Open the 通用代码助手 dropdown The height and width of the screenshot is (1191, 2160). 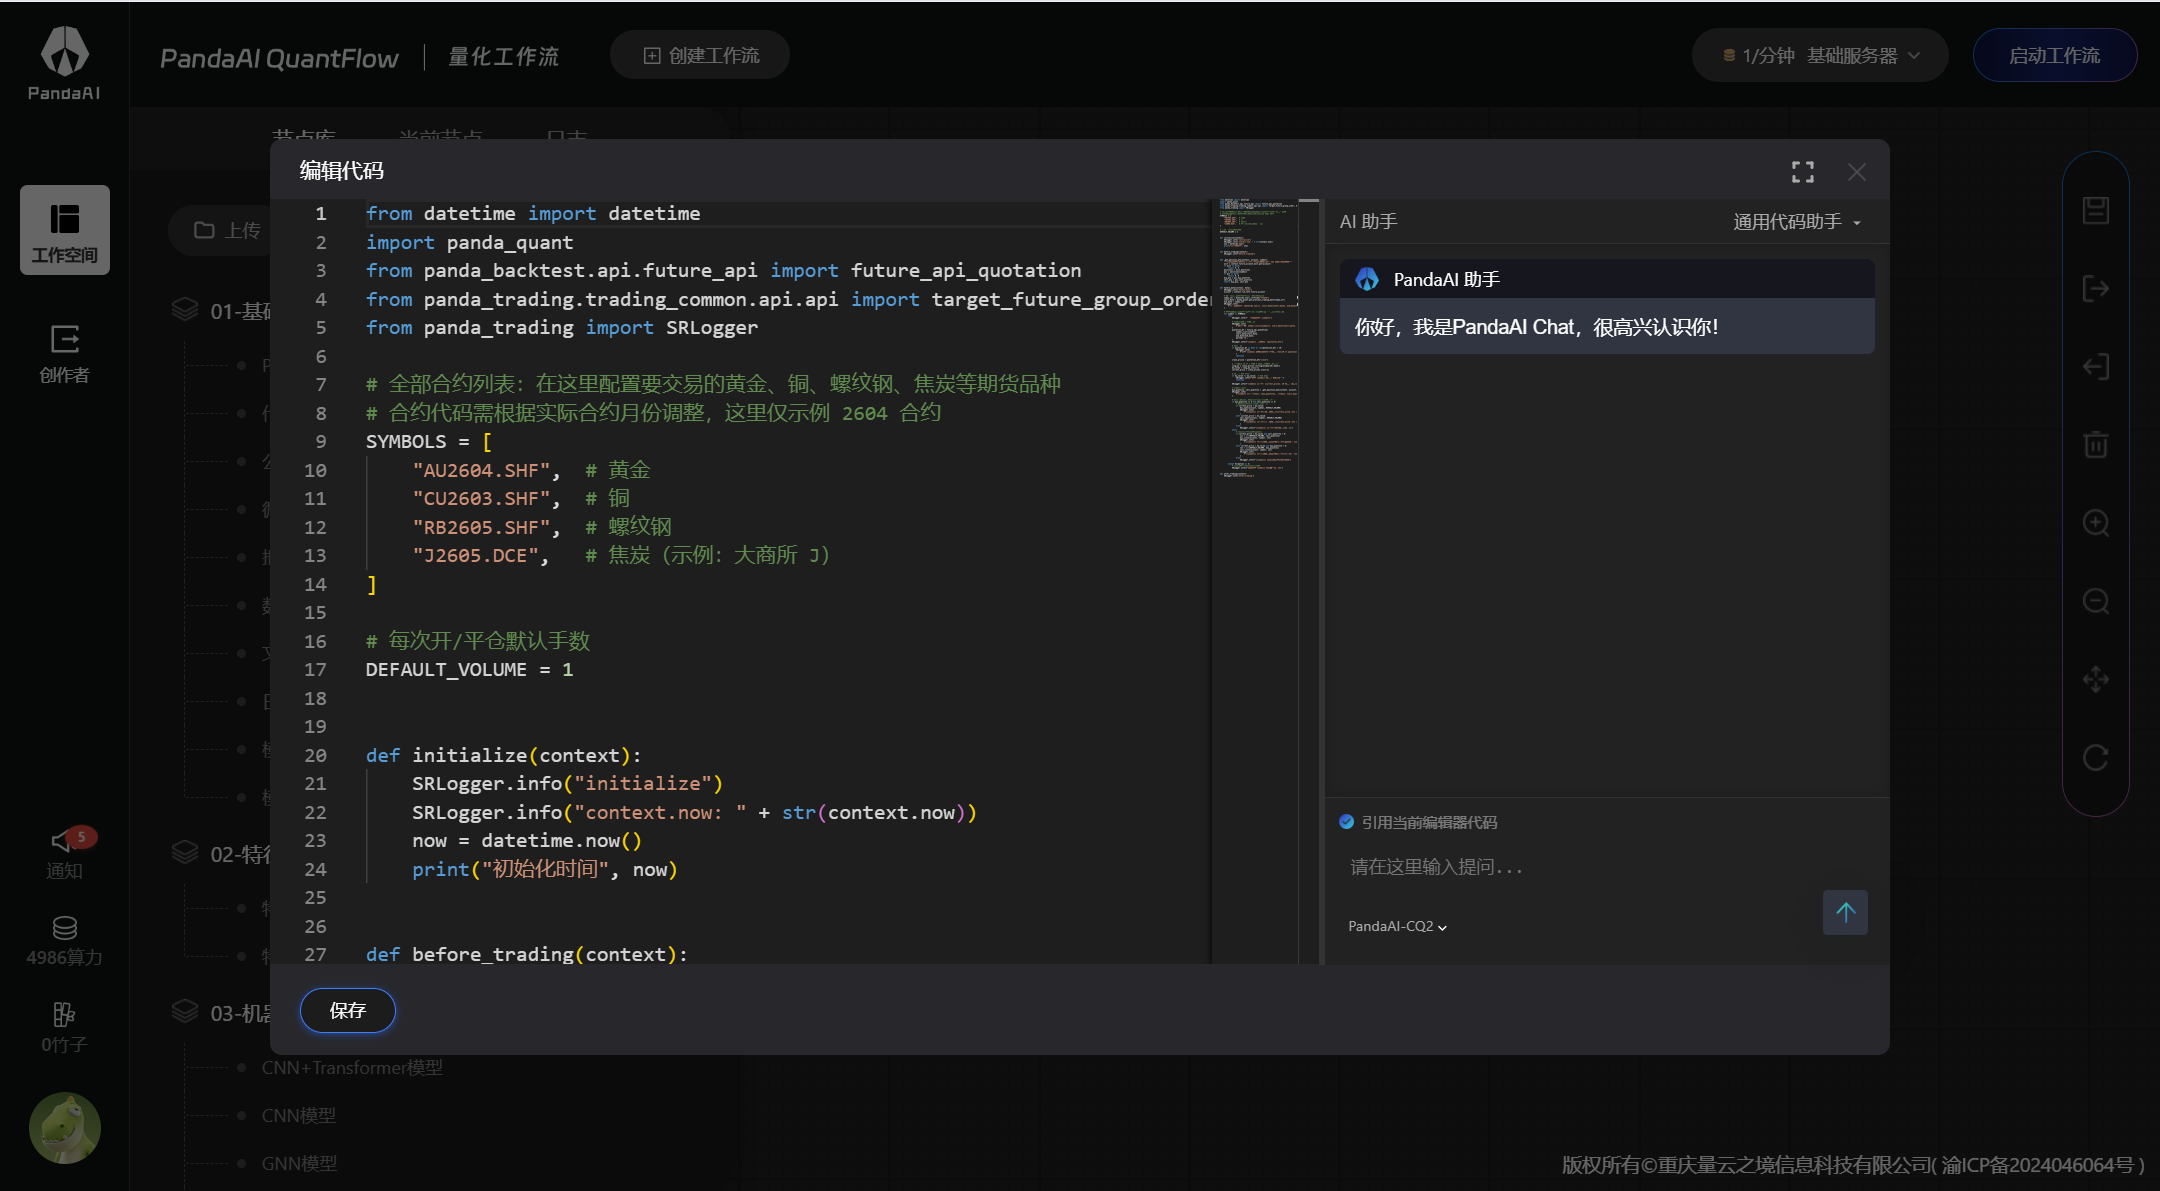pyautogui.click(x=1797, y=222)
